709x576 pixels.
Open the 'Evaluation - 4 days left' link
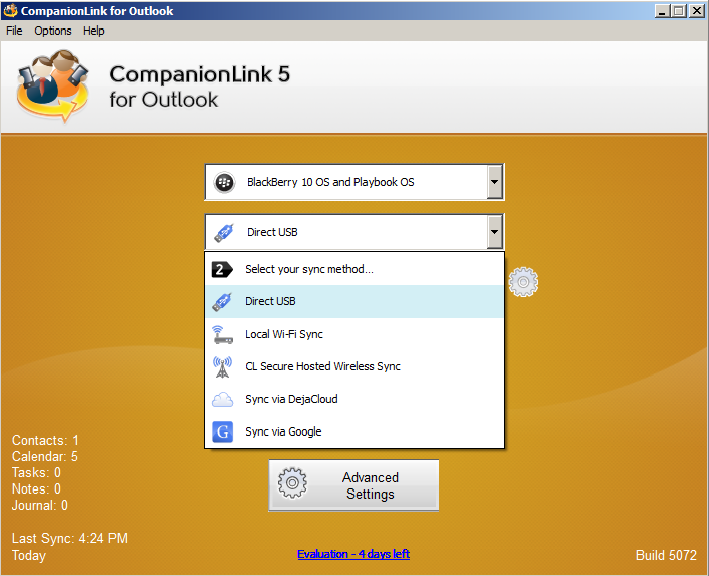click(x=354, y=554)
